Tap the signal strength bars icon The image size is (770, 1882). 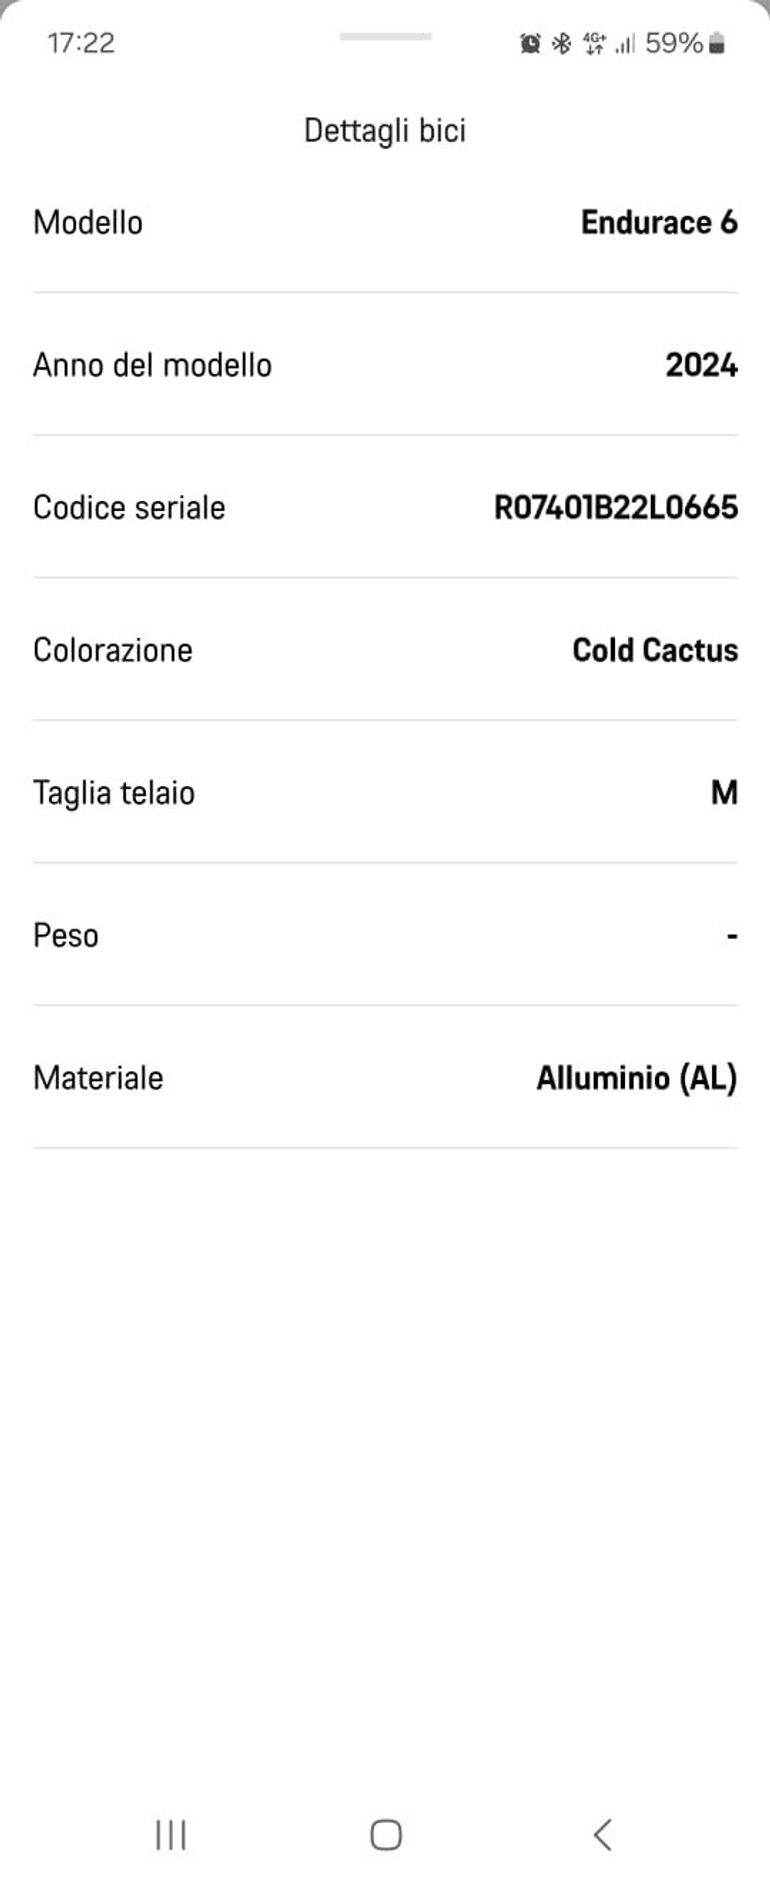(x=625, y=43)
